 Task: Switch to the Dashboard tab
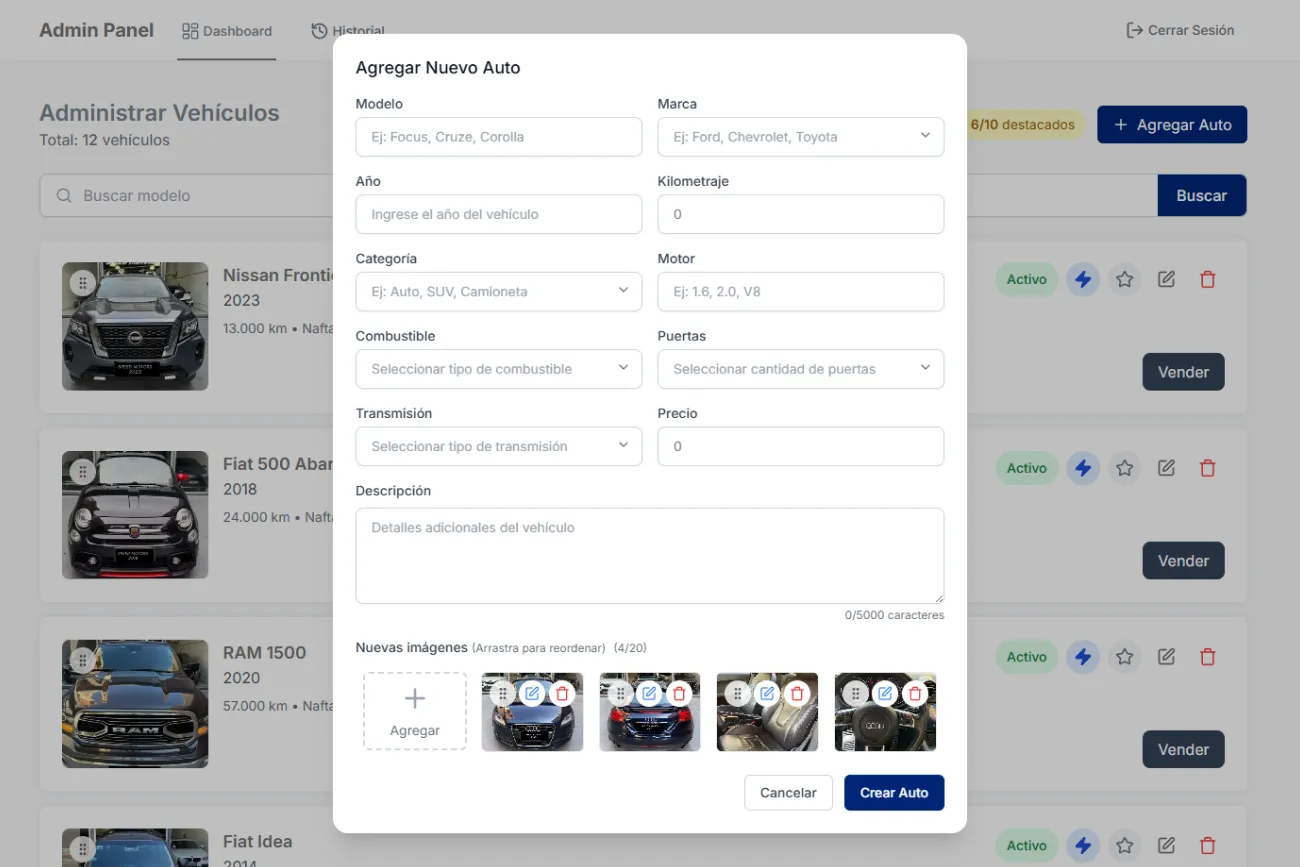coord(227,31)
